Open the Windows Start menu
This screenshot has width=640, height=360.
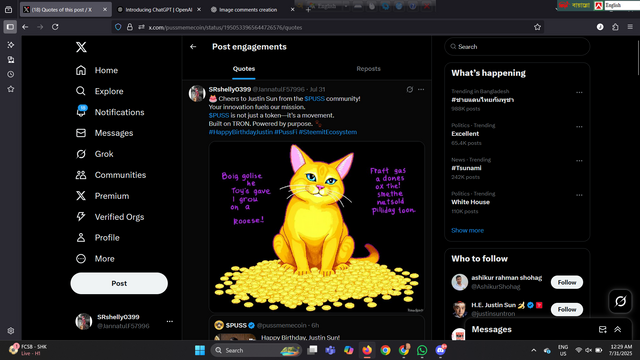200,350
